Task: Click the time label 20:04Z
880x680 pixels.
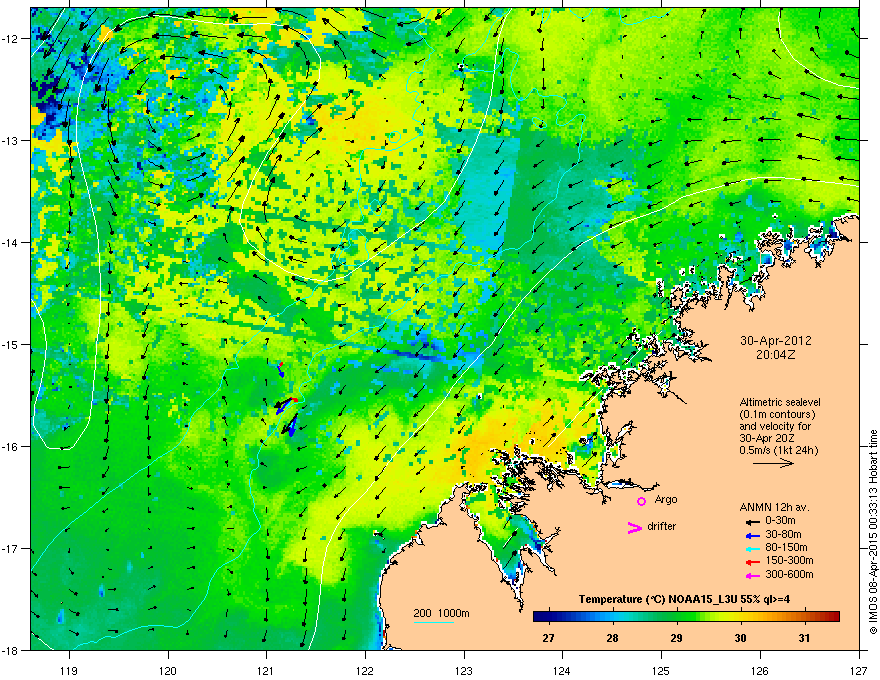Action: [776, 355]
